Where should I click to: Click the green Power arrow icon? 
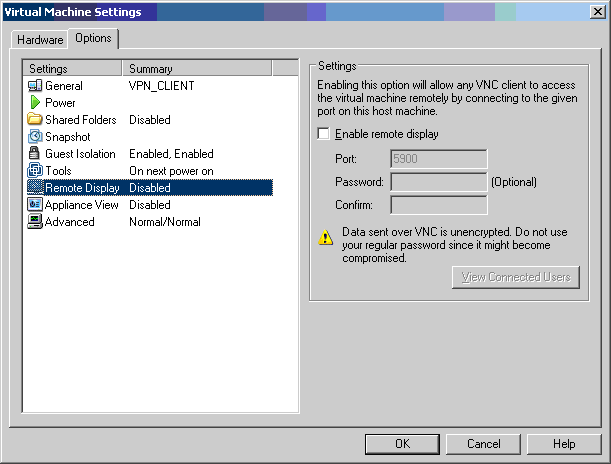35,103
